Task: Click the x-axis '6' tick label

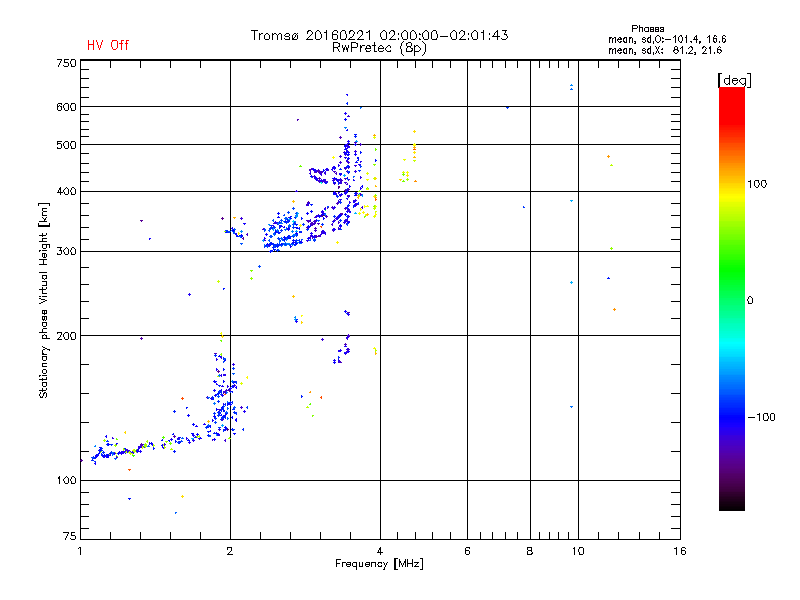Action: pyautogui.click(x=467, y=551)
